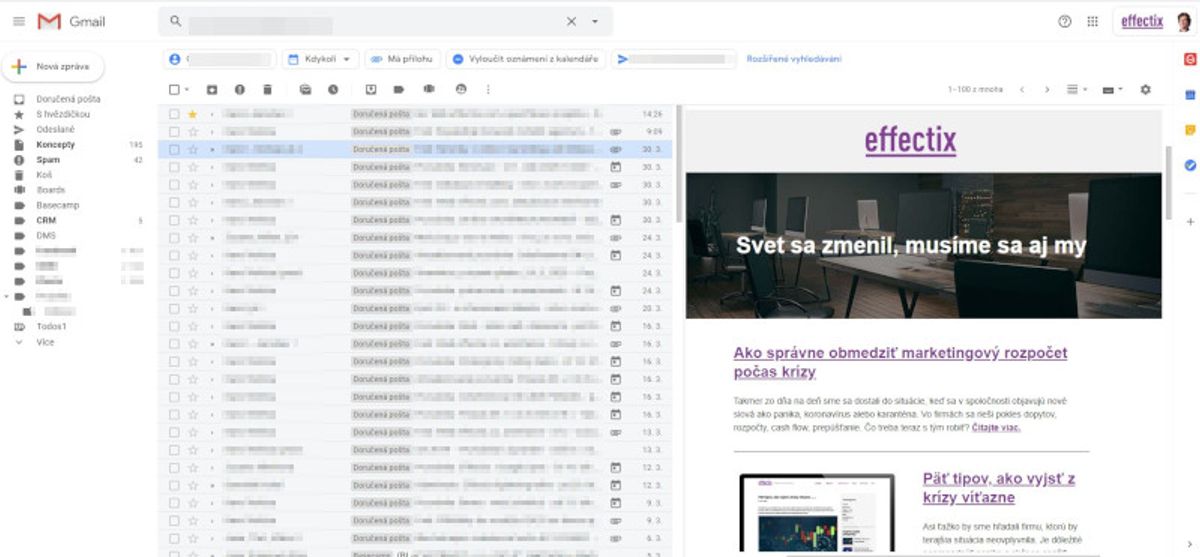Image resolution: width=1200 pixels, height=557 pixels.
Task: Go to the previous page of results
Action: click(1022, 89)
